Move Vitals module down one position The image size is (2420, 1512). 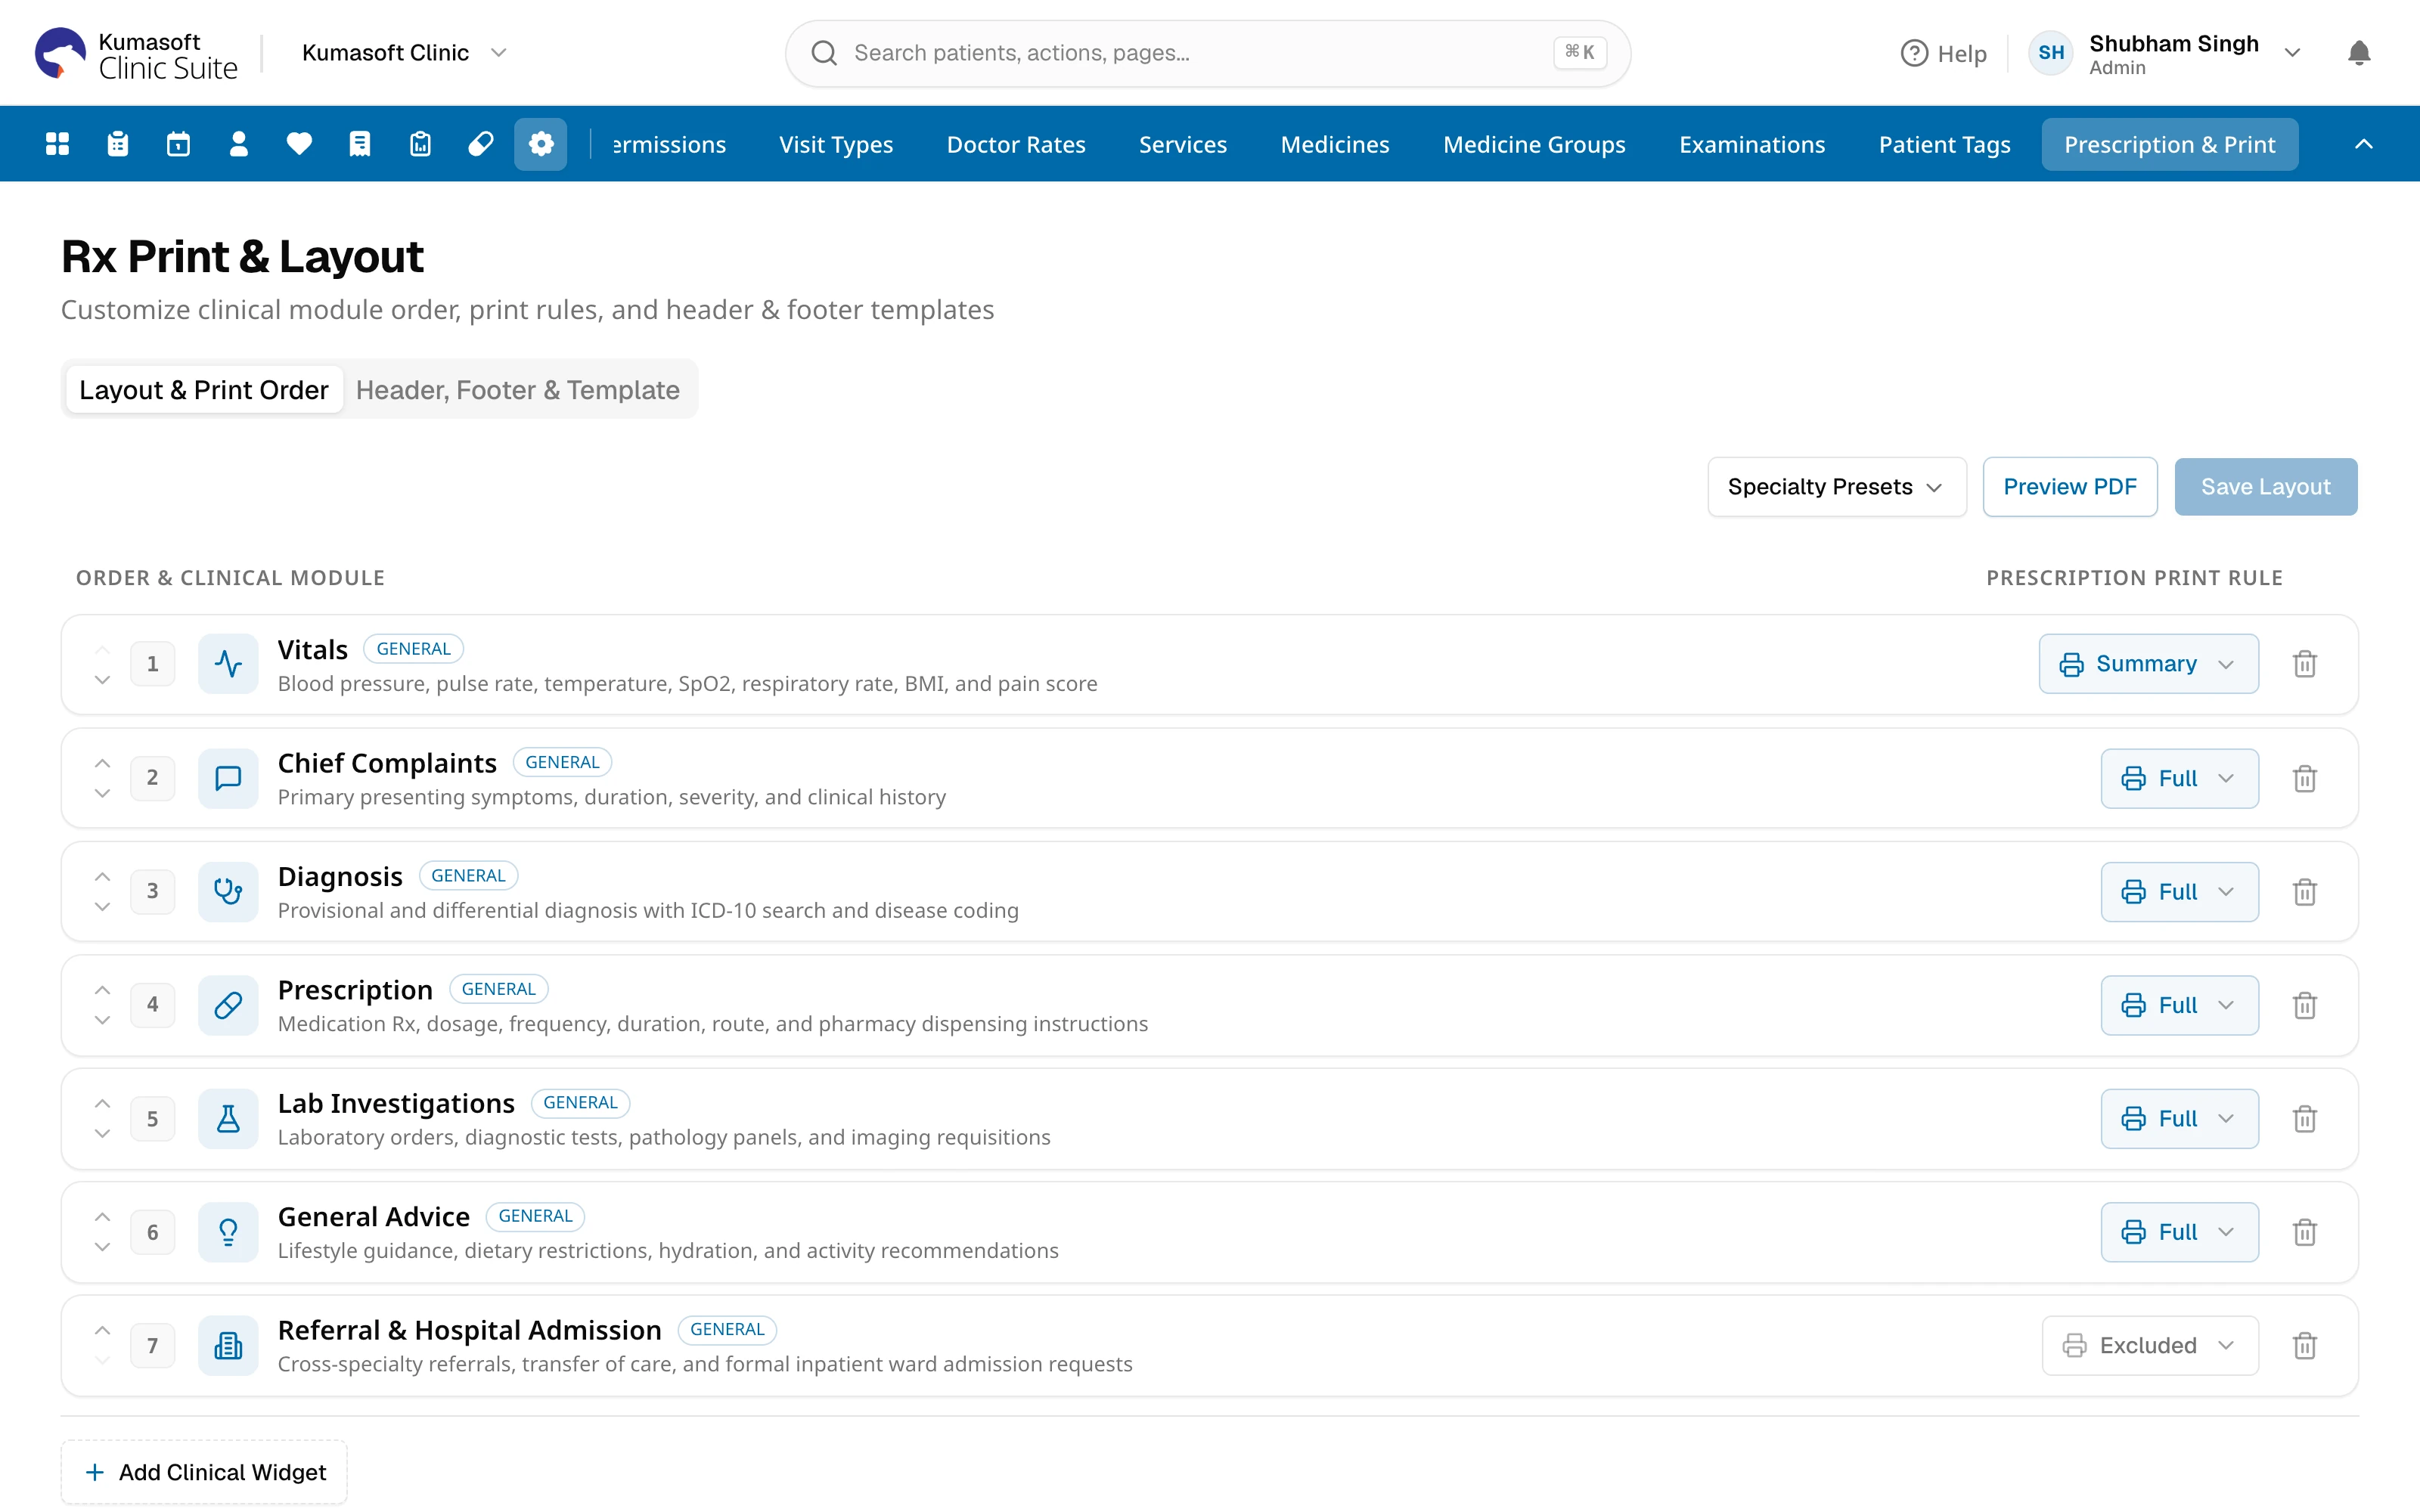(x=102, y=680)
